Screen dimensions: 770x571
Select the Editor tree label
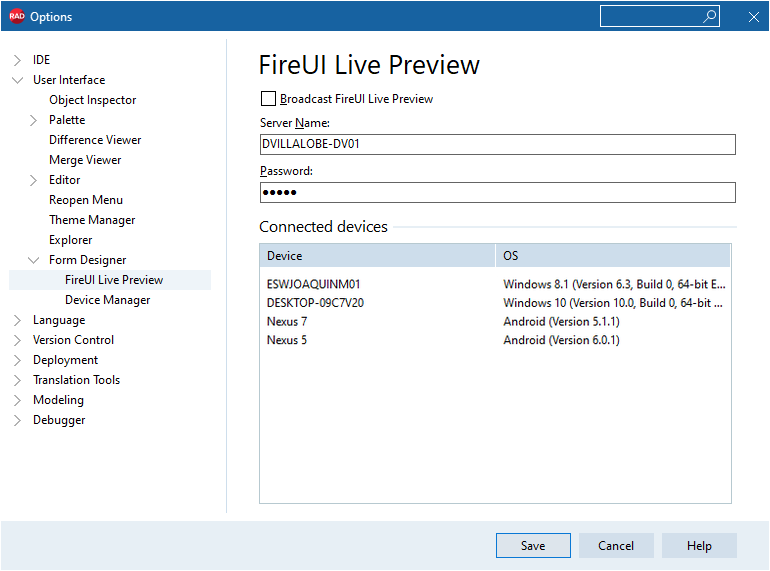coord(64,180)
